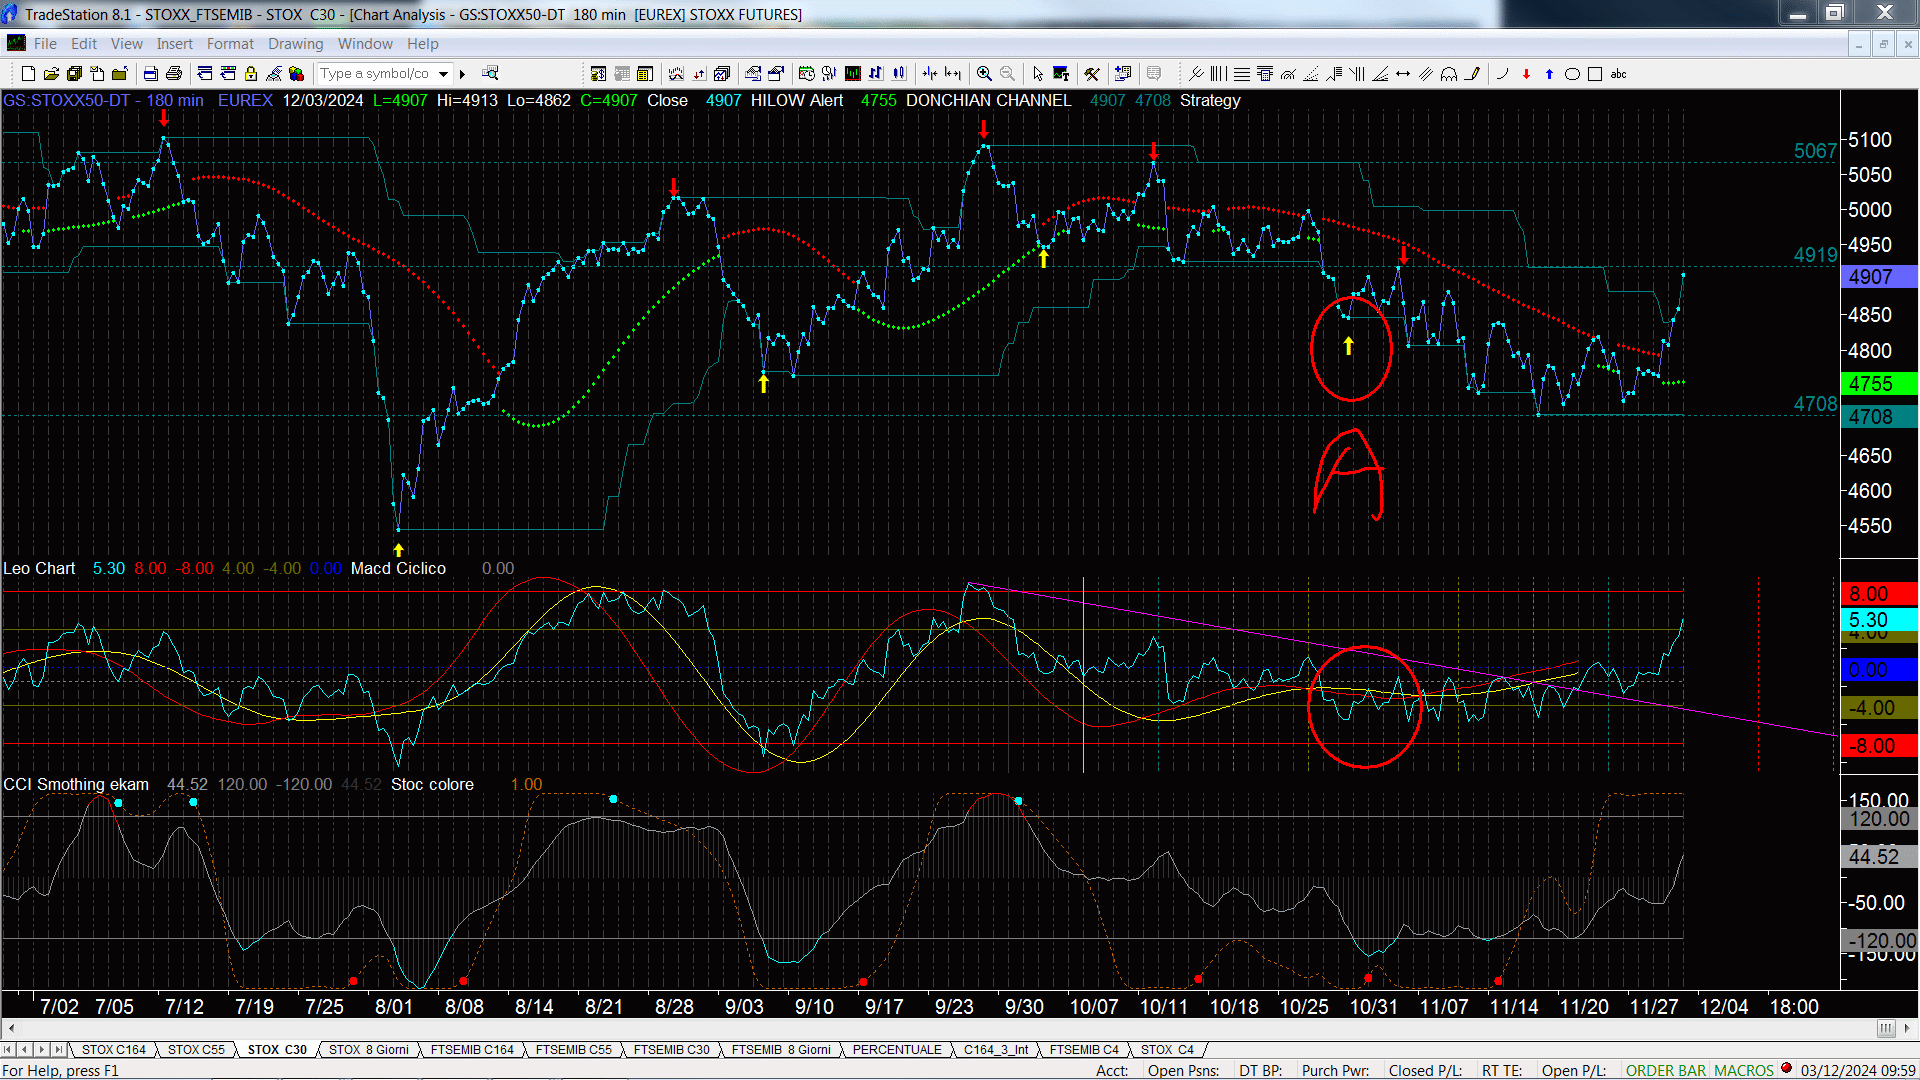
Task: Switch to the STOX C164 tab
Action: pos(113,1050)
